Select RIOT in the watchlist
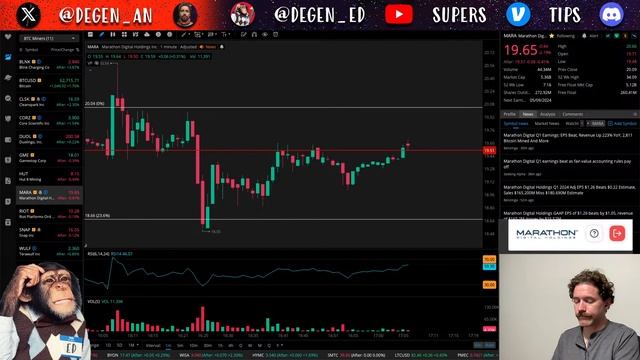 coord(49,213)
